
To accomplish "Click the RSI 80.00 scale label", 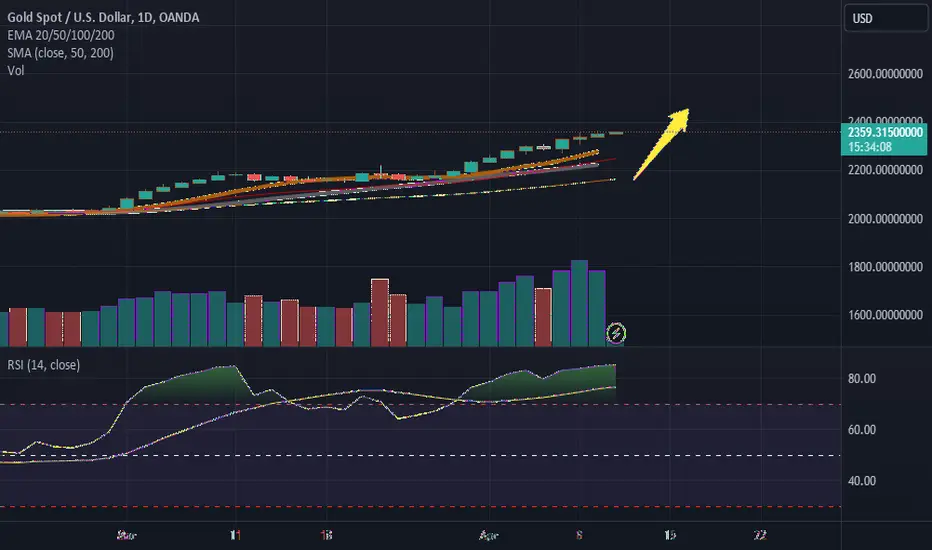I will (861, 378).
